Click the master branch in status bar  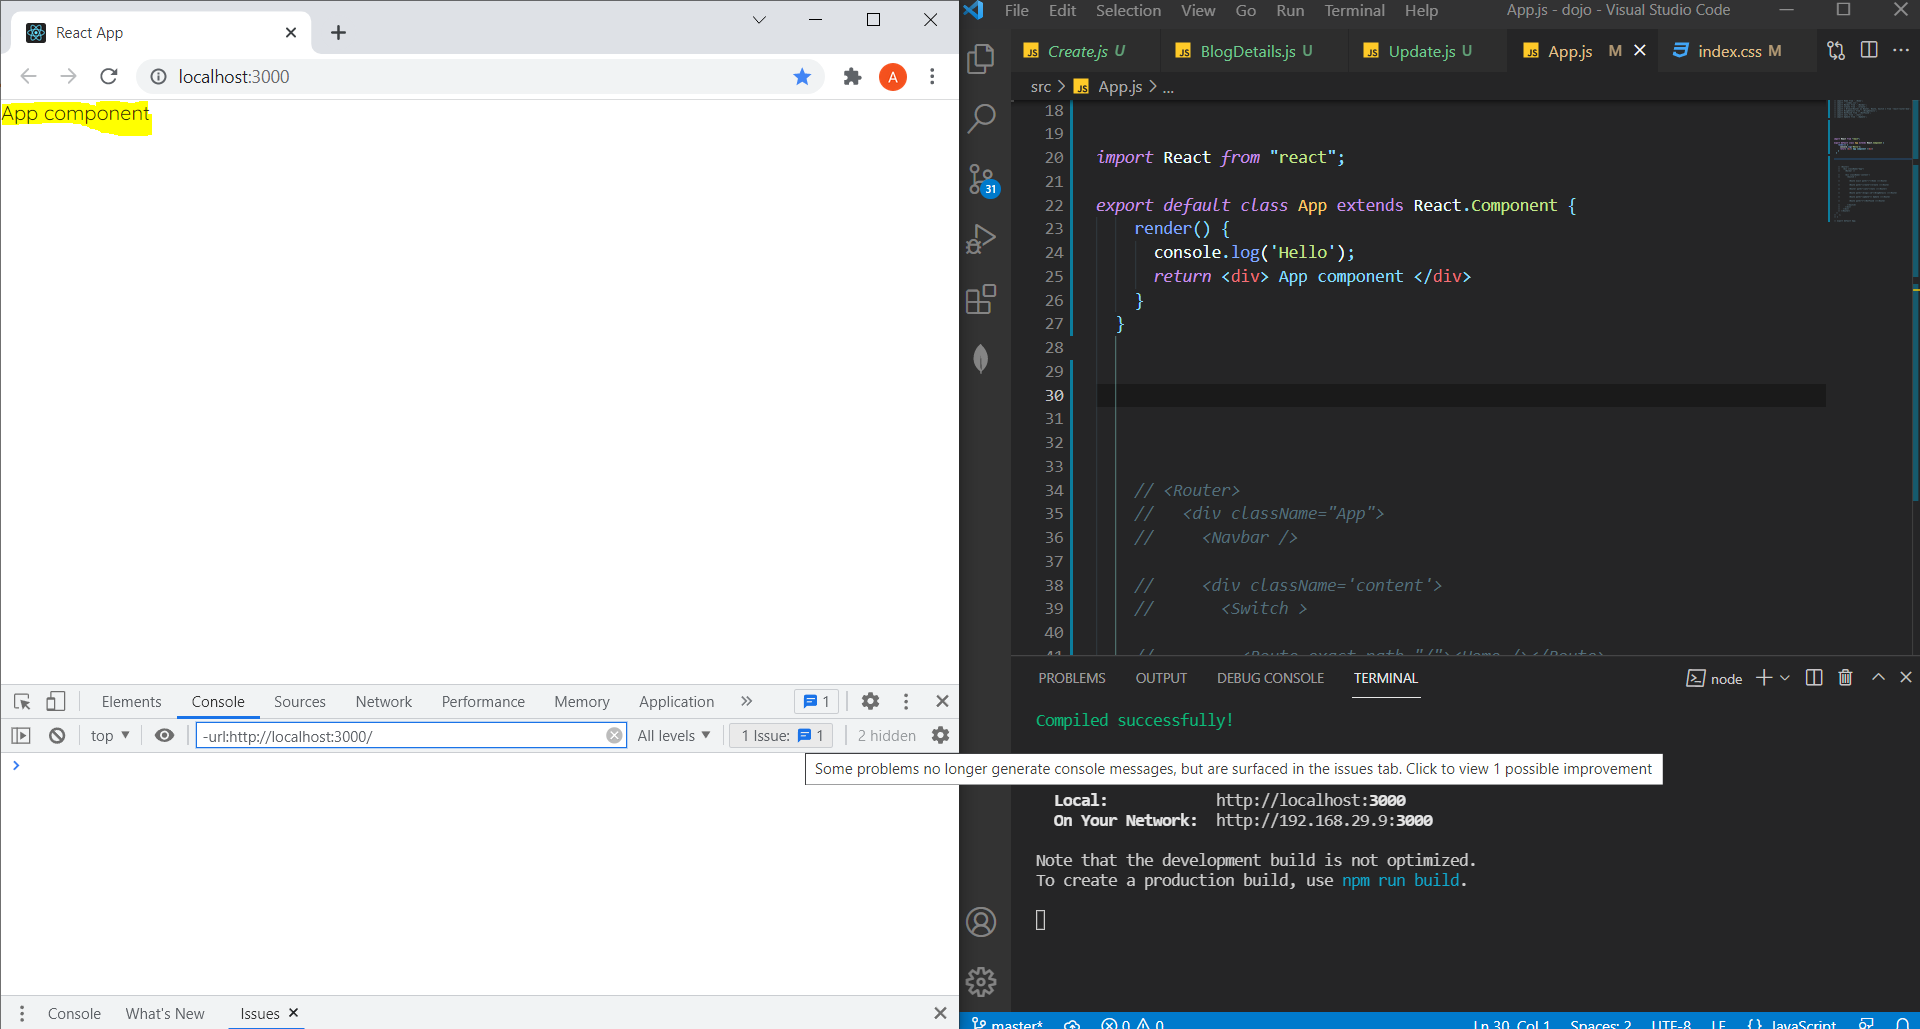click(1007, 1022)
